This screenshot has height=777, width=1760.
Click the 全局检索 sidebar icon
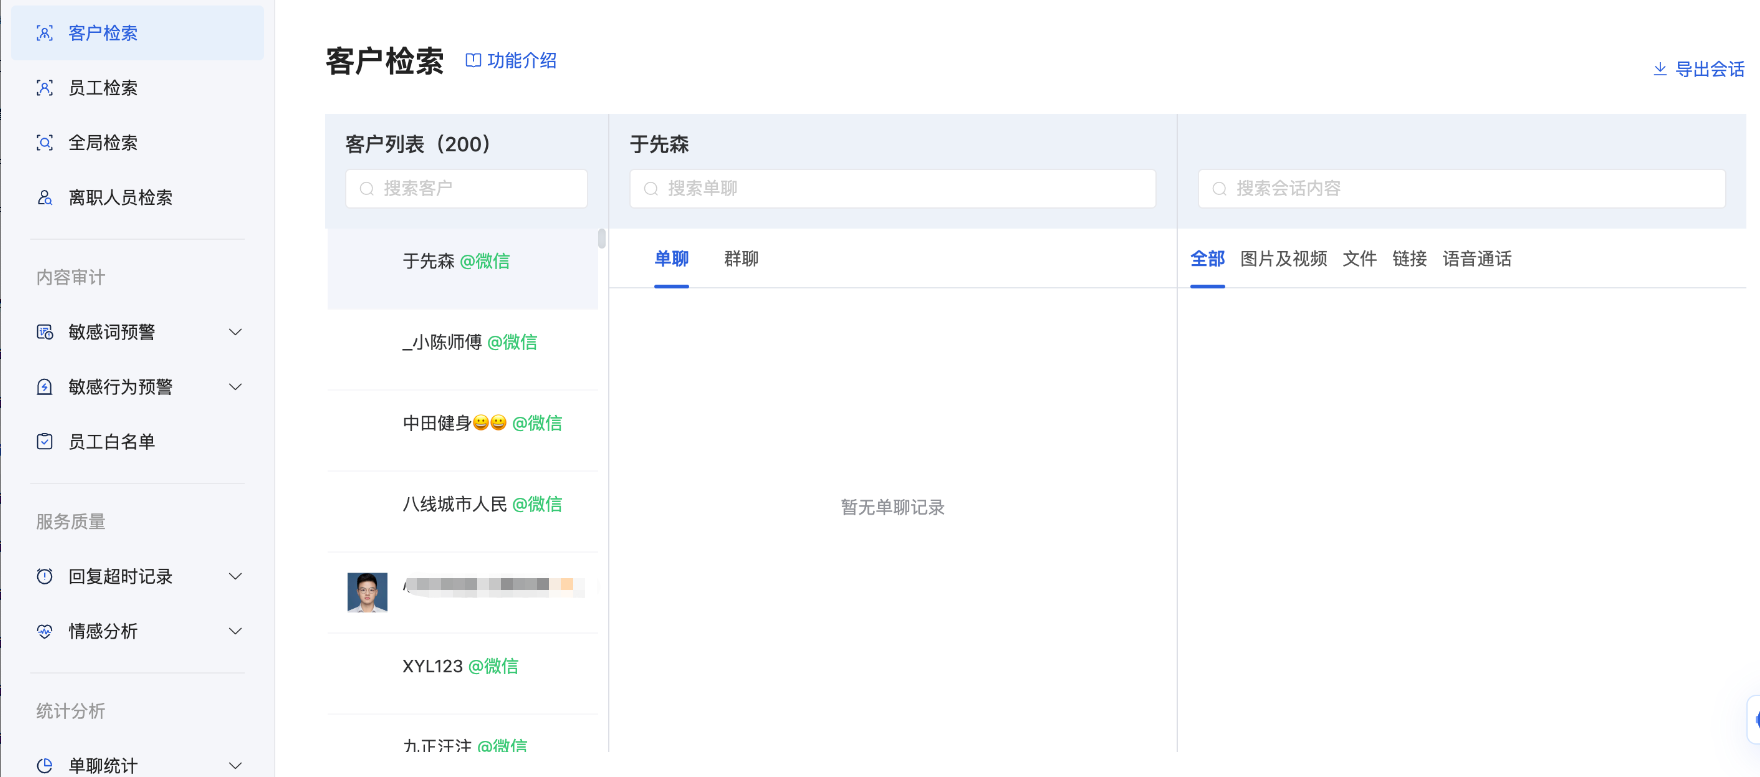tap(45, 143)
